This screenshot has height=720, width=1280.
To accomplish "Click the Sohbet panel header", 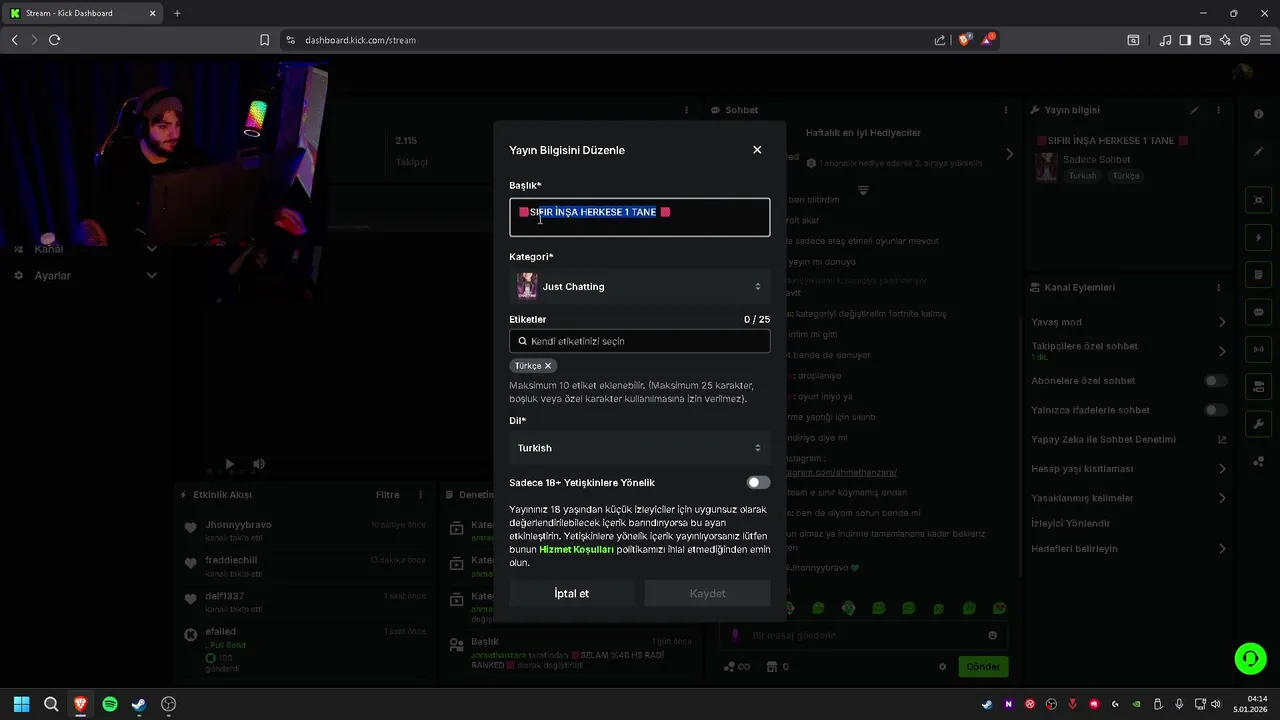I will coord(742,110).
